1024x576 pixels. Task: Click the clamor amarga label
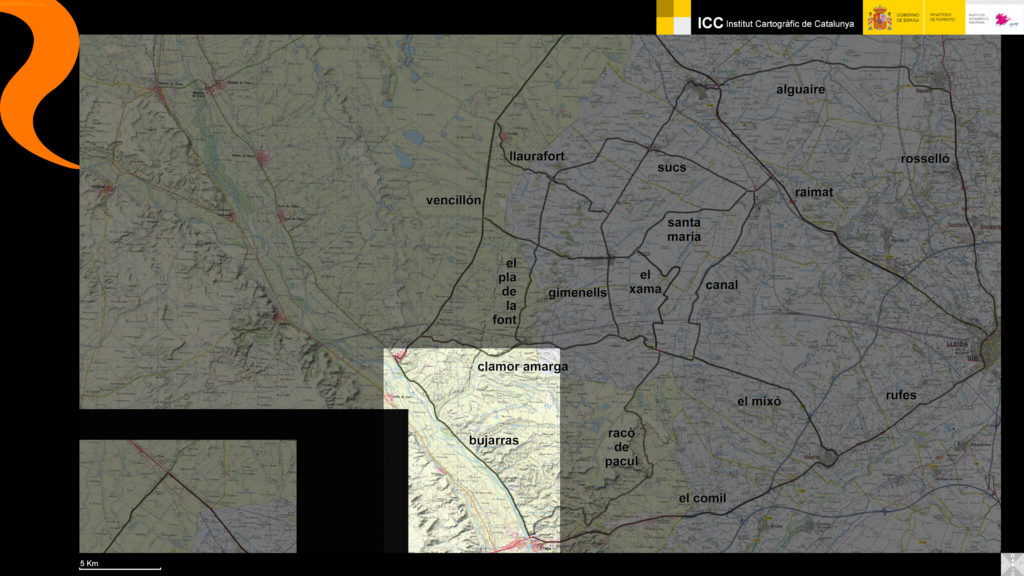pos(522,367)
